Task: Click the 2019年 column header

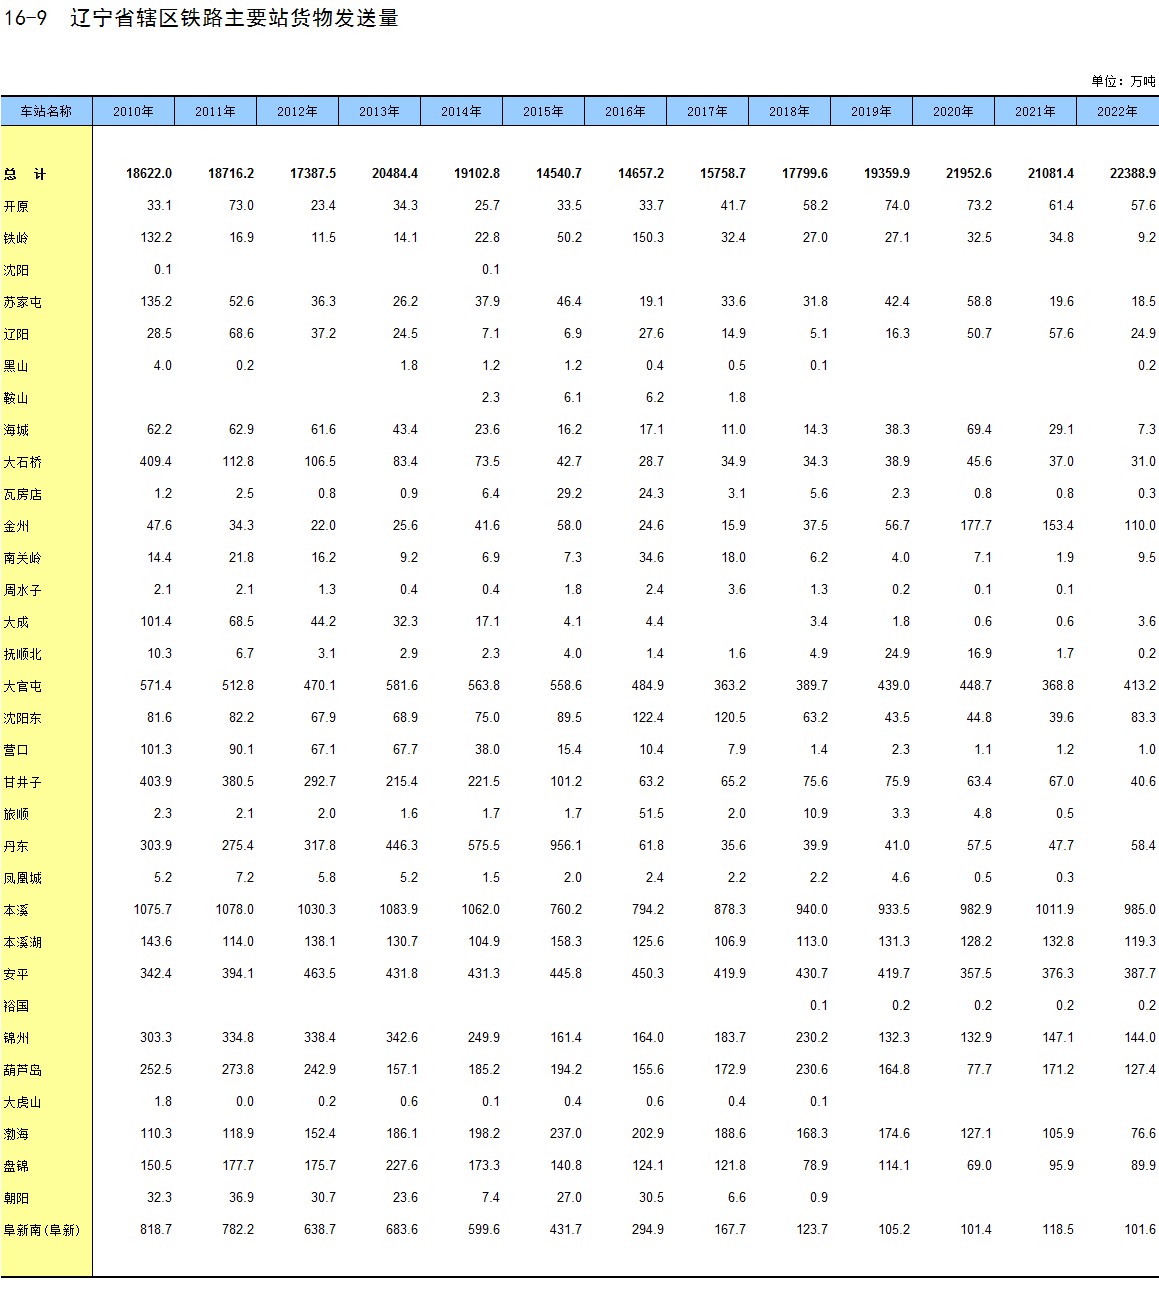Action: pyautogui.click(x=871, y=111)
